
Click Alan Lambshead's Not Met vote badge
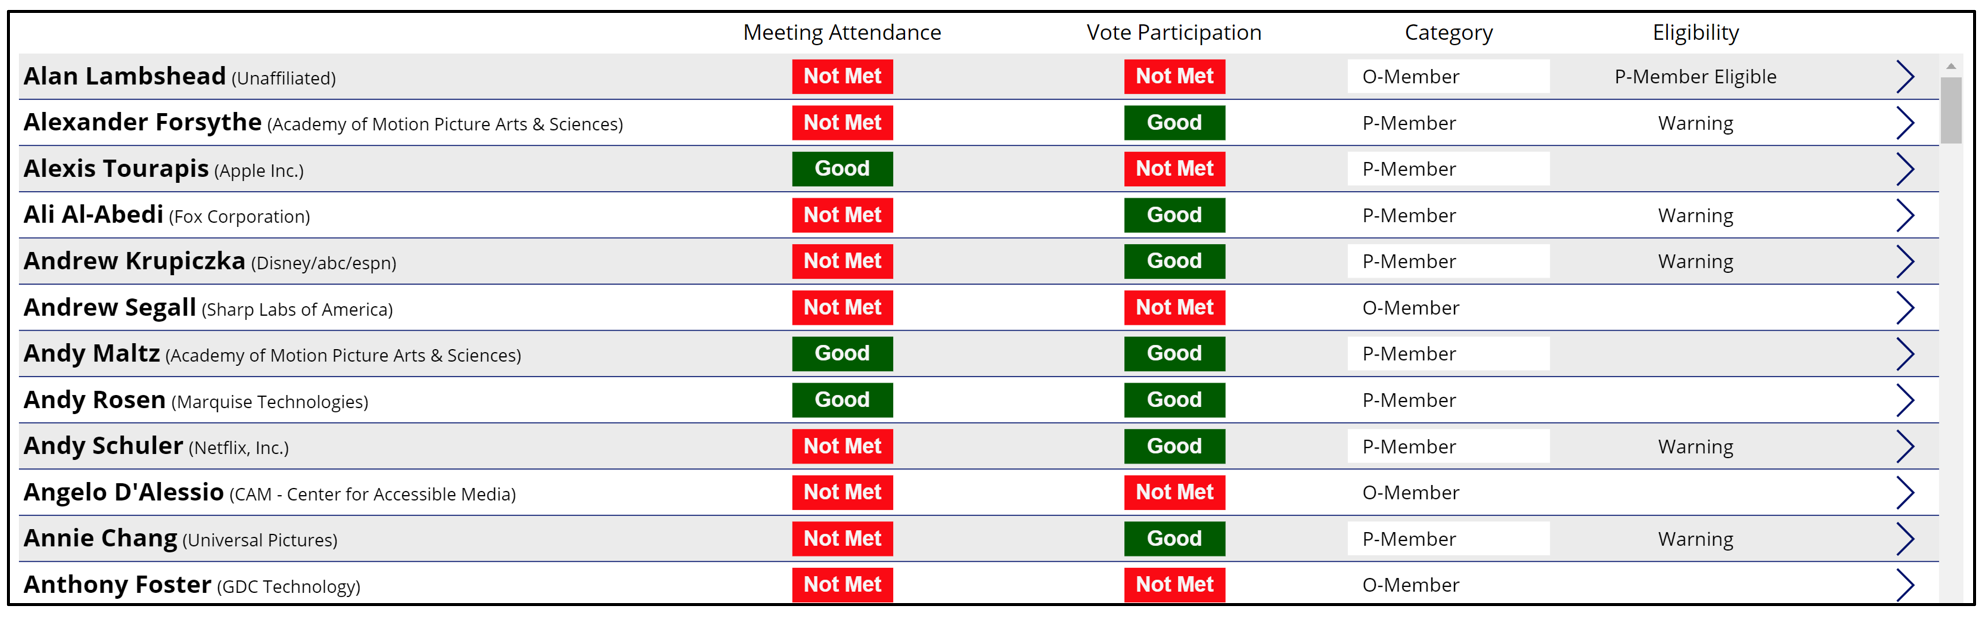click(x=1174, y=77)
